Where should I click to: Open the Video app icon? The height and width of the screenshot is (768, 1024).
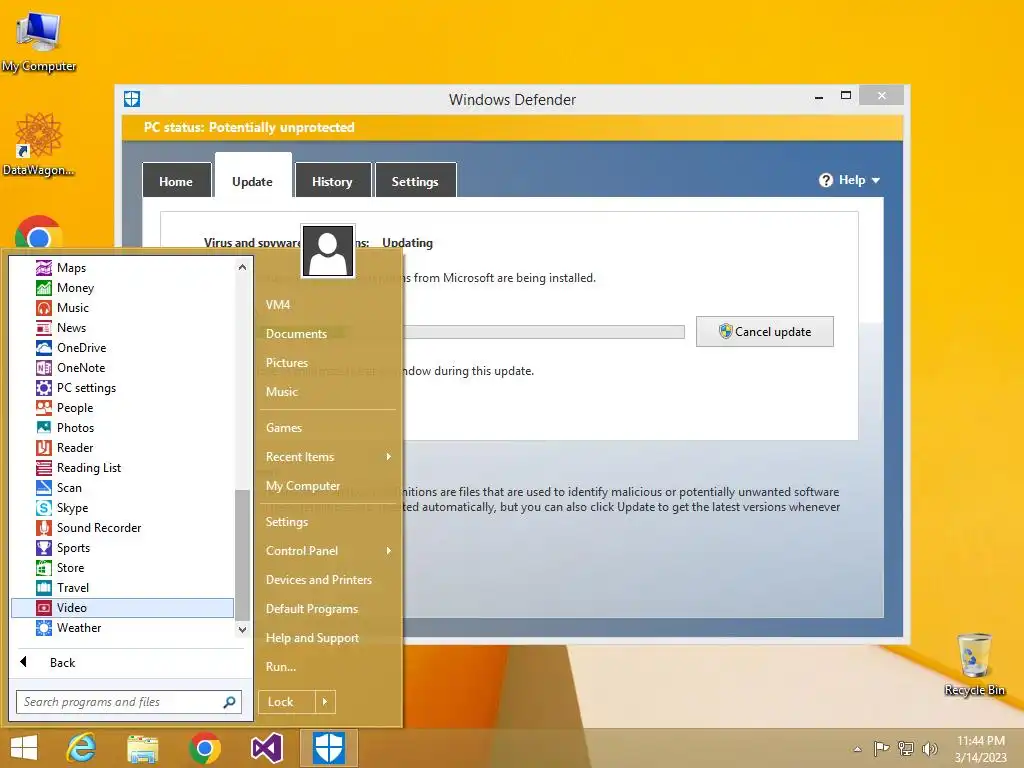point(44,608)
